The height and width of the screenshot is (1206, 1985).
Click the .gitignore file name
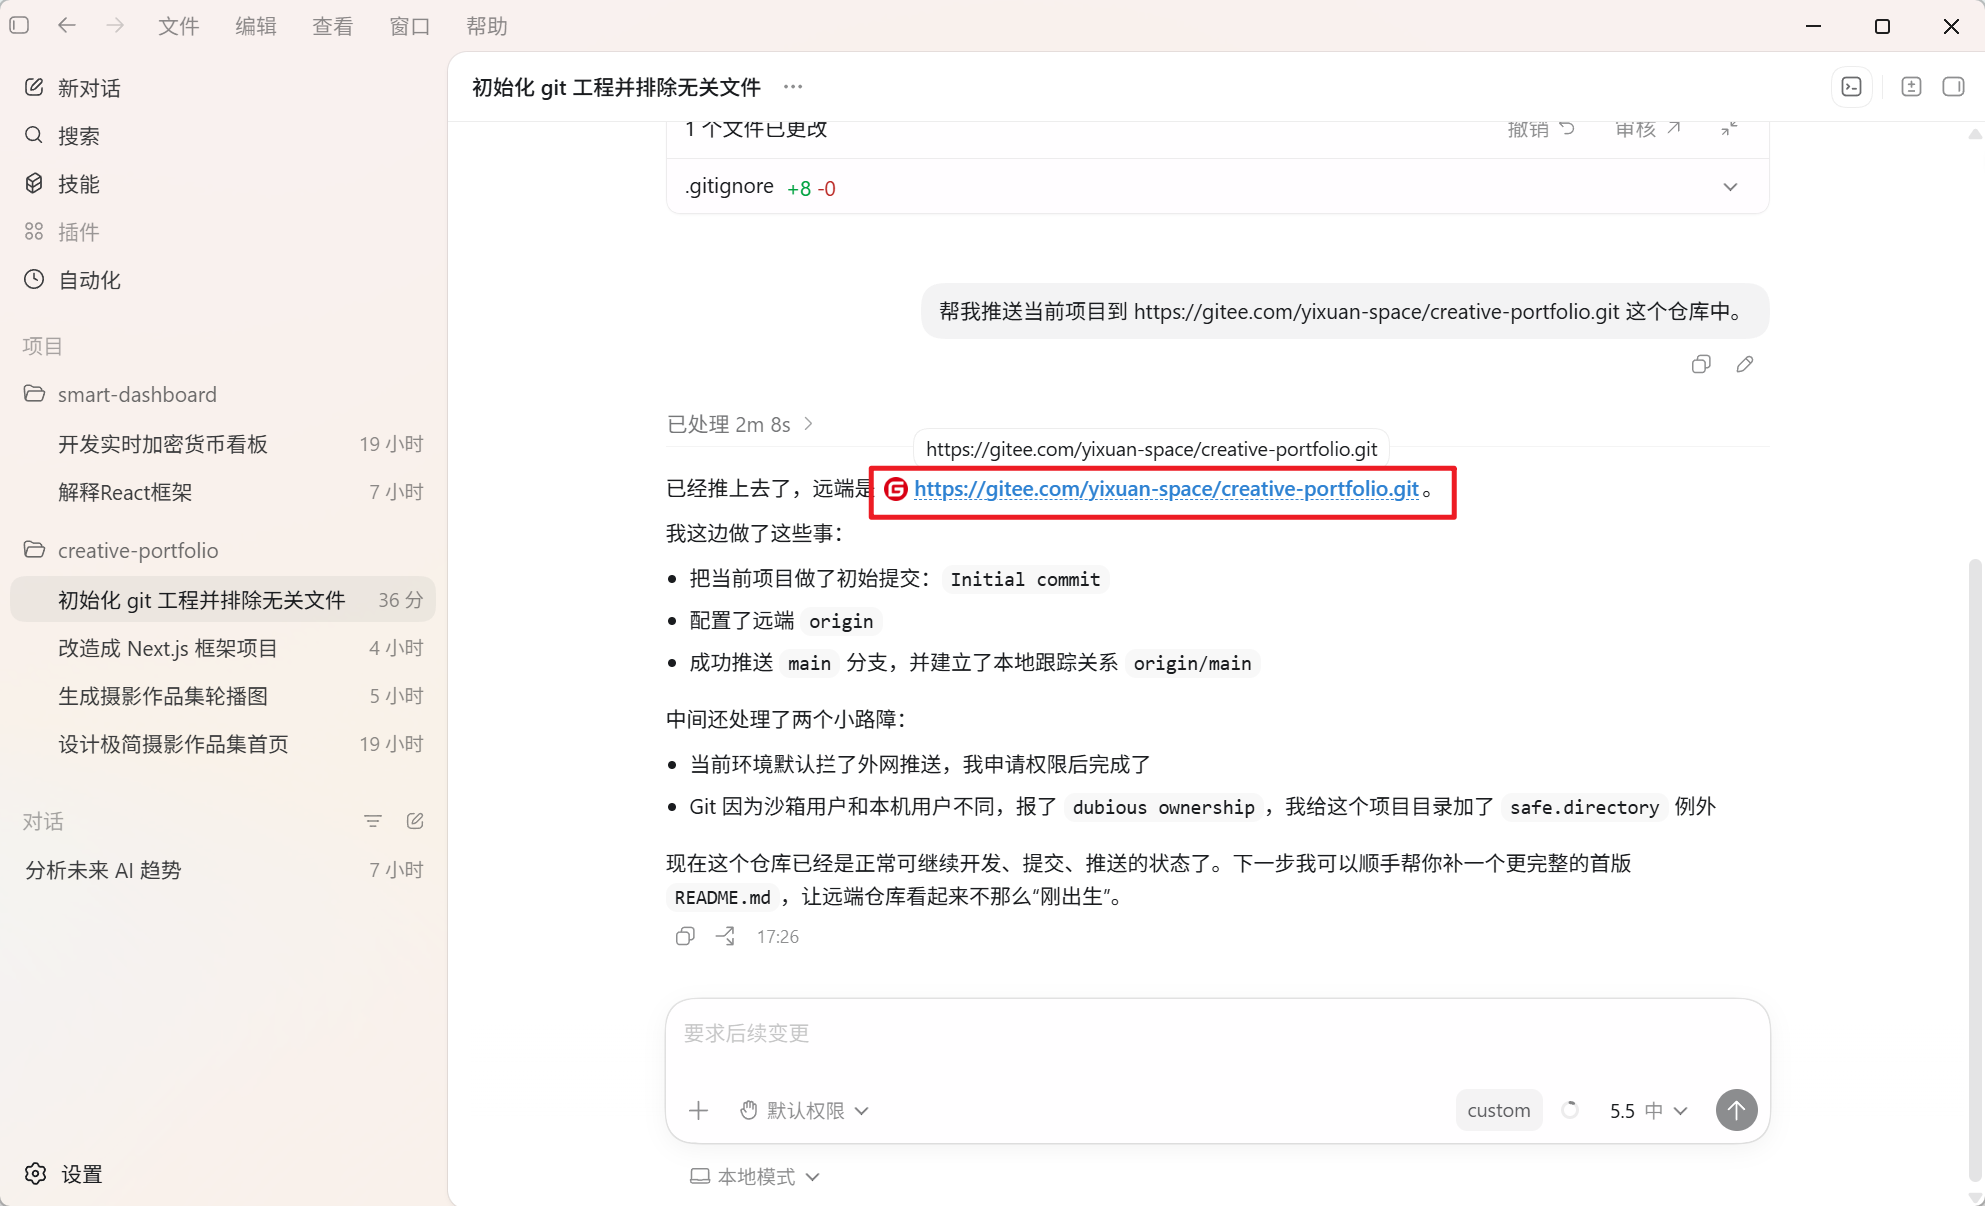click(x=729, y=186)
